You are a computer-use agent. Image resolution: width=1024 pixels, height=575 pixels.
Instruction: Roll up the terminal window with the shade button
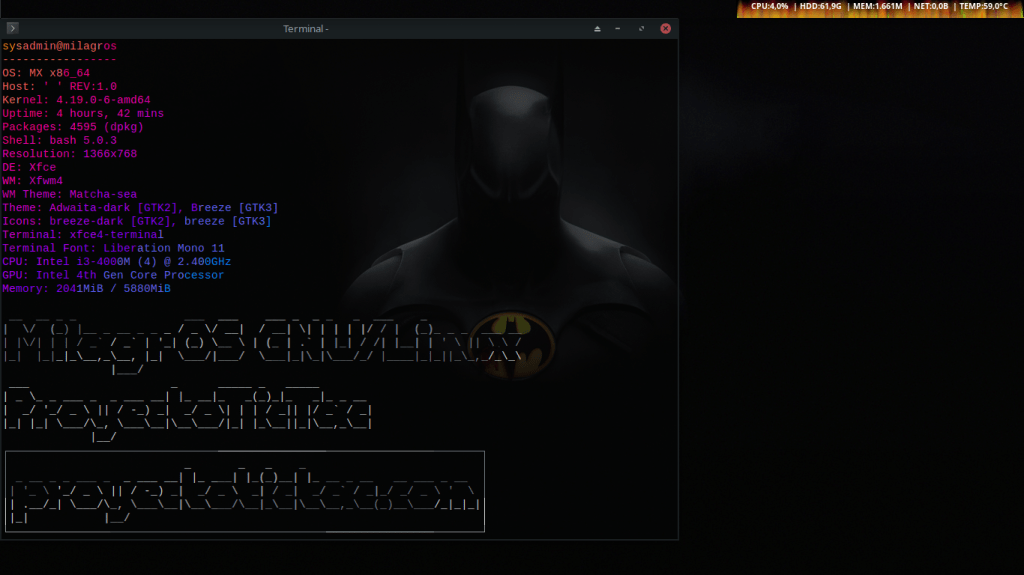point(598,29)
